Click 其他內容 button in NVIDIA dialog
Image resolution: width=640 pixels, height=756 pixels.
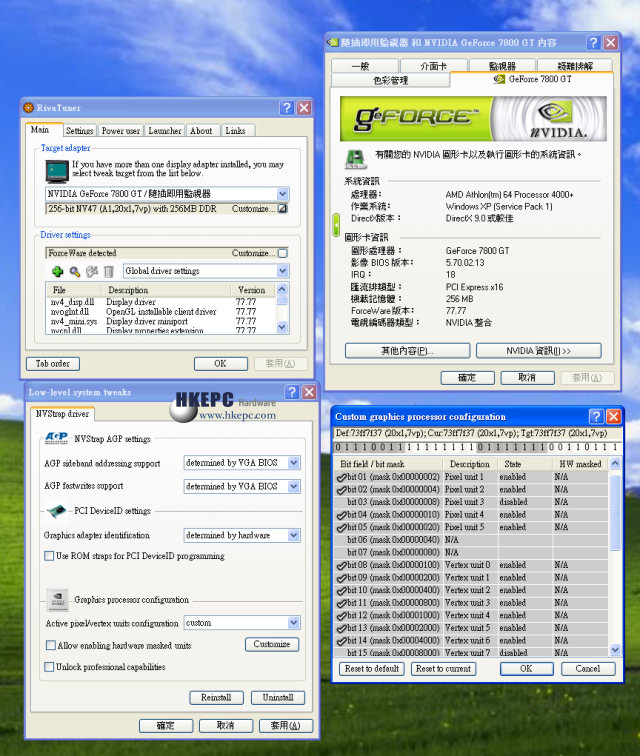(408, 351)
